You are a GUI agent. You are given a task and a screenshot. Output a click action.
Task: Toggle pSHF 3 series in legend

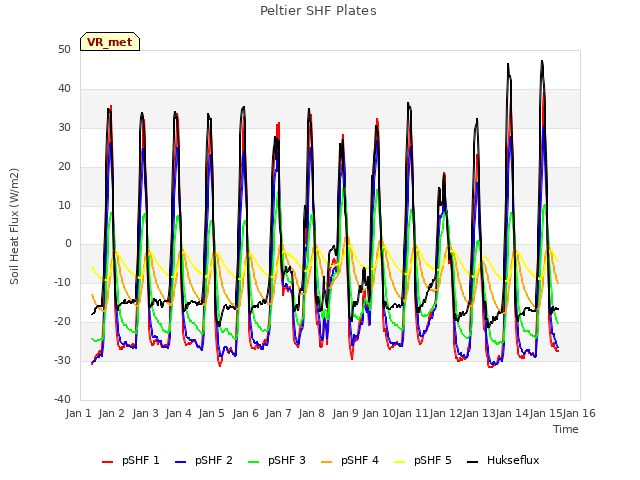click(x=277, y=460)
